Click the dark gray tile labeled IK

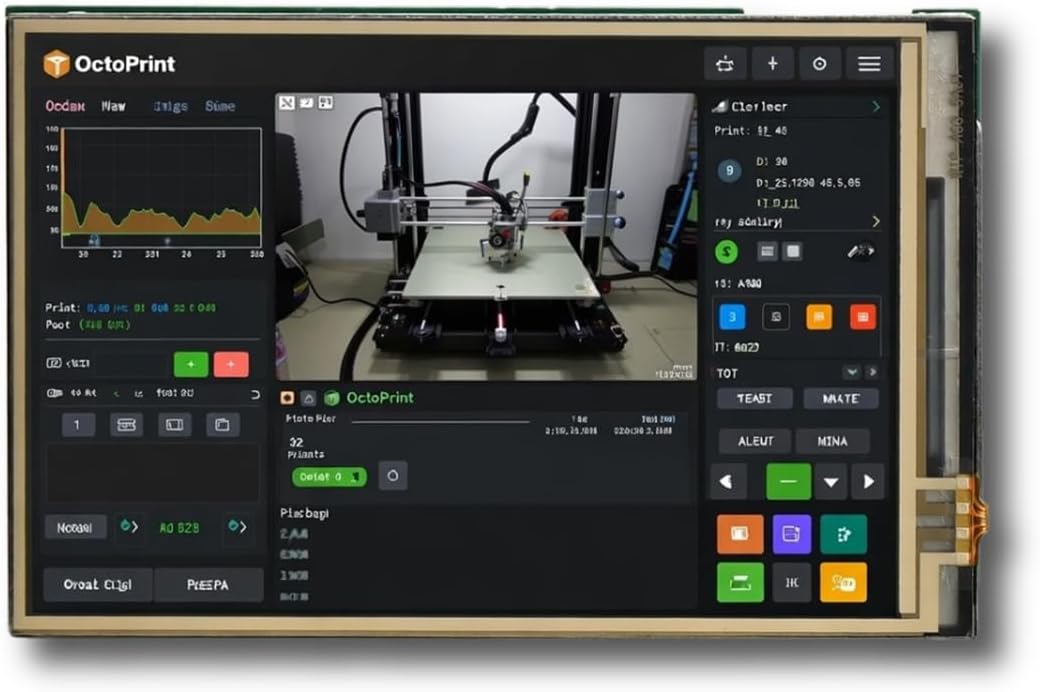pyautogui.click(x=792, y=583)
